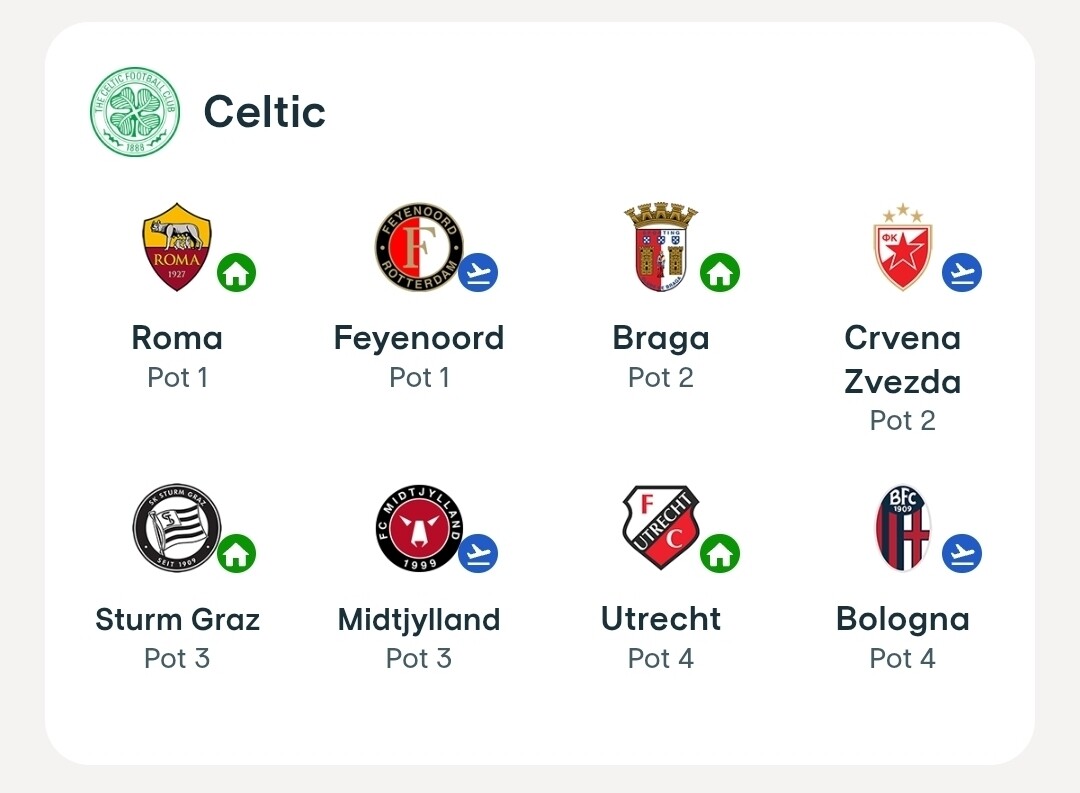The height and width of the screenshot is (793, 1080).
Task: Click the home badge beside Utrecht
Action: (x=720, y=553)
